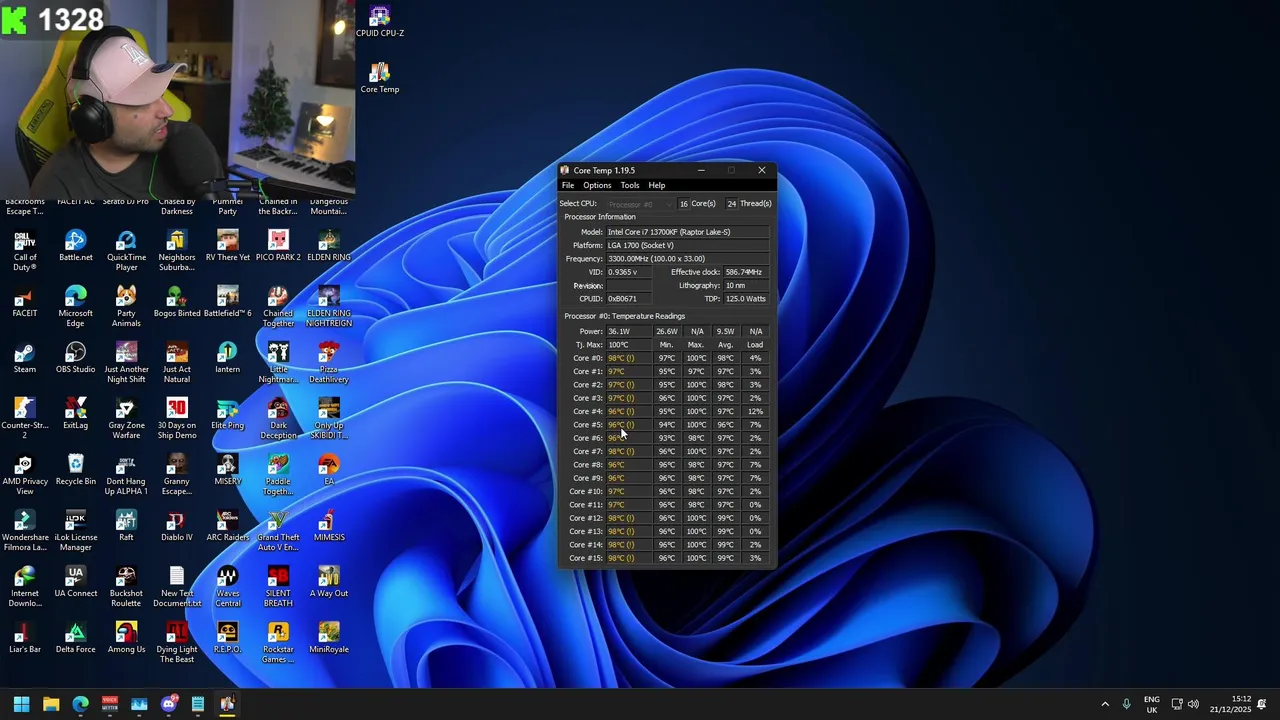
Task: Select Grand Theft Auto V desktop icon
Action: pyautogui.click(x=278, y=531)
